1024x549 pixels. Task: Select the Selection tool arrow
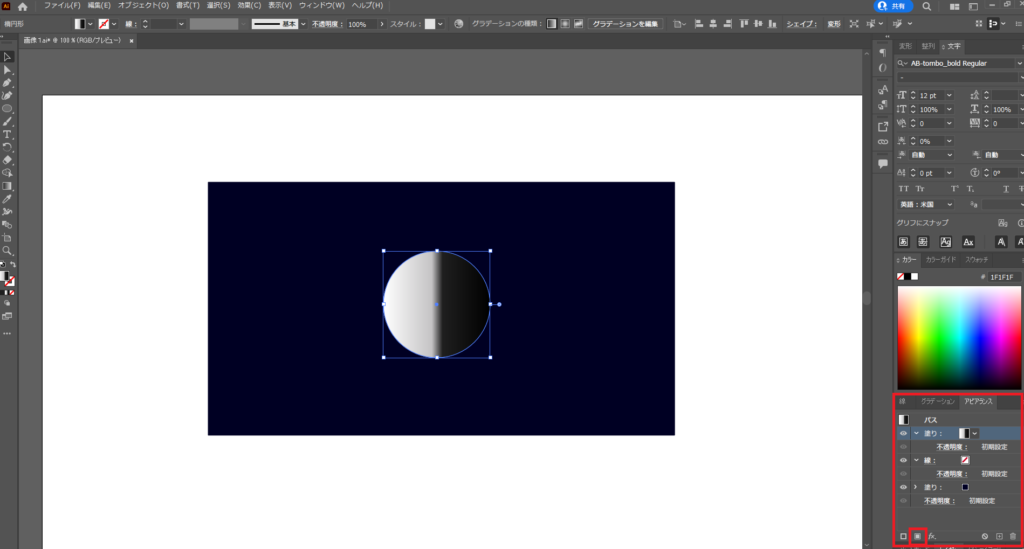(7, 57)
